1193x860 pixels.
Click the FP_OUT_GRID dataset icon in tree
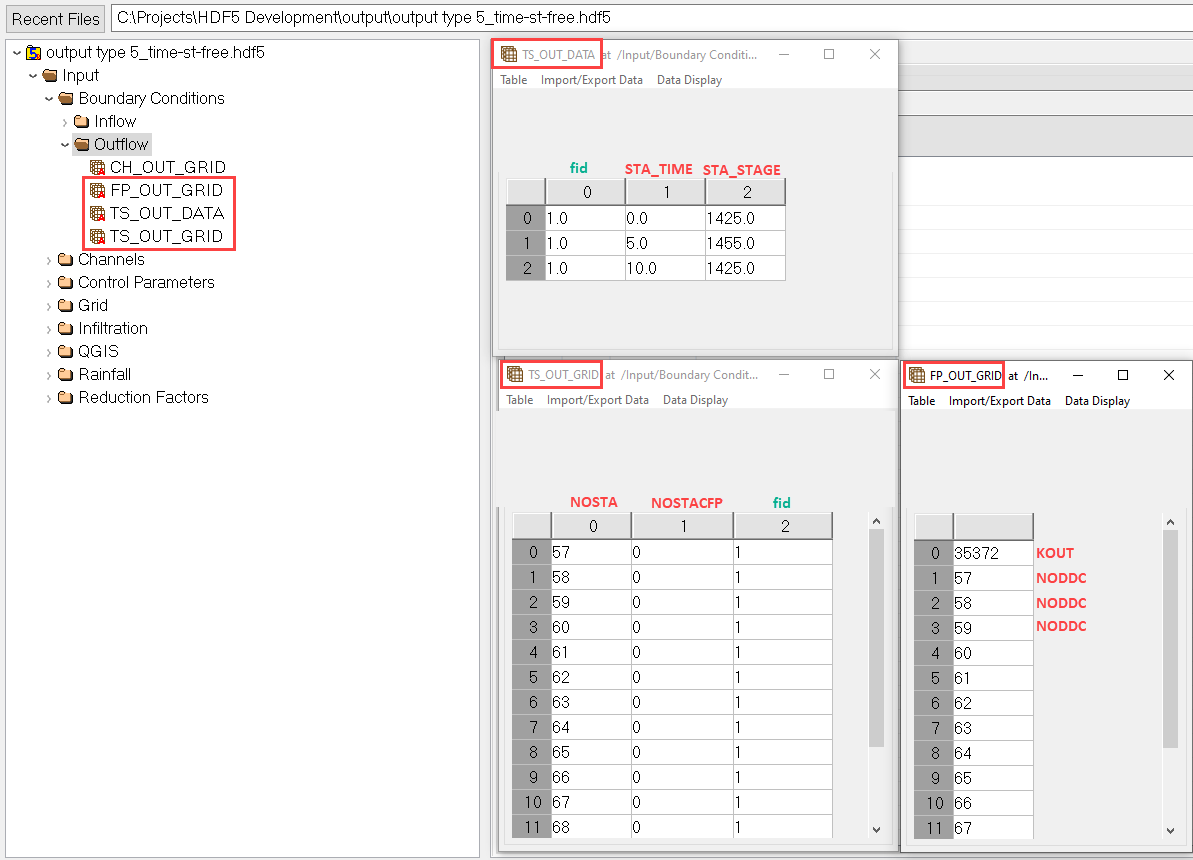click(x=97, y=190)
